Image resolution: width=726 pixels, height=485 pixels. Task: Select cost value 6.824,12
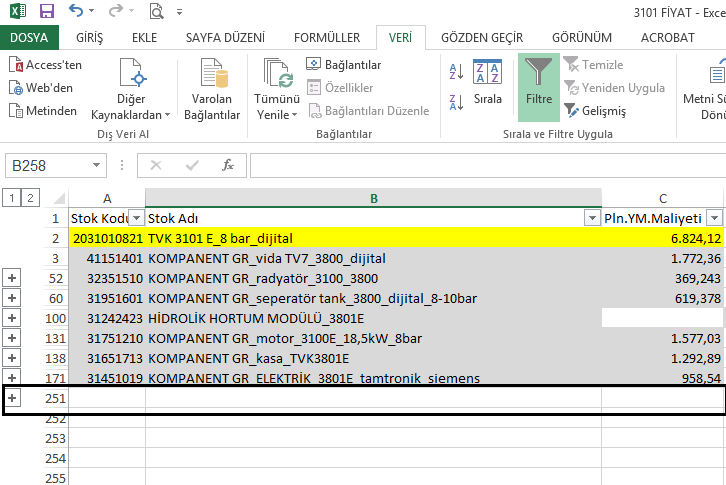(x=663, y=239)
